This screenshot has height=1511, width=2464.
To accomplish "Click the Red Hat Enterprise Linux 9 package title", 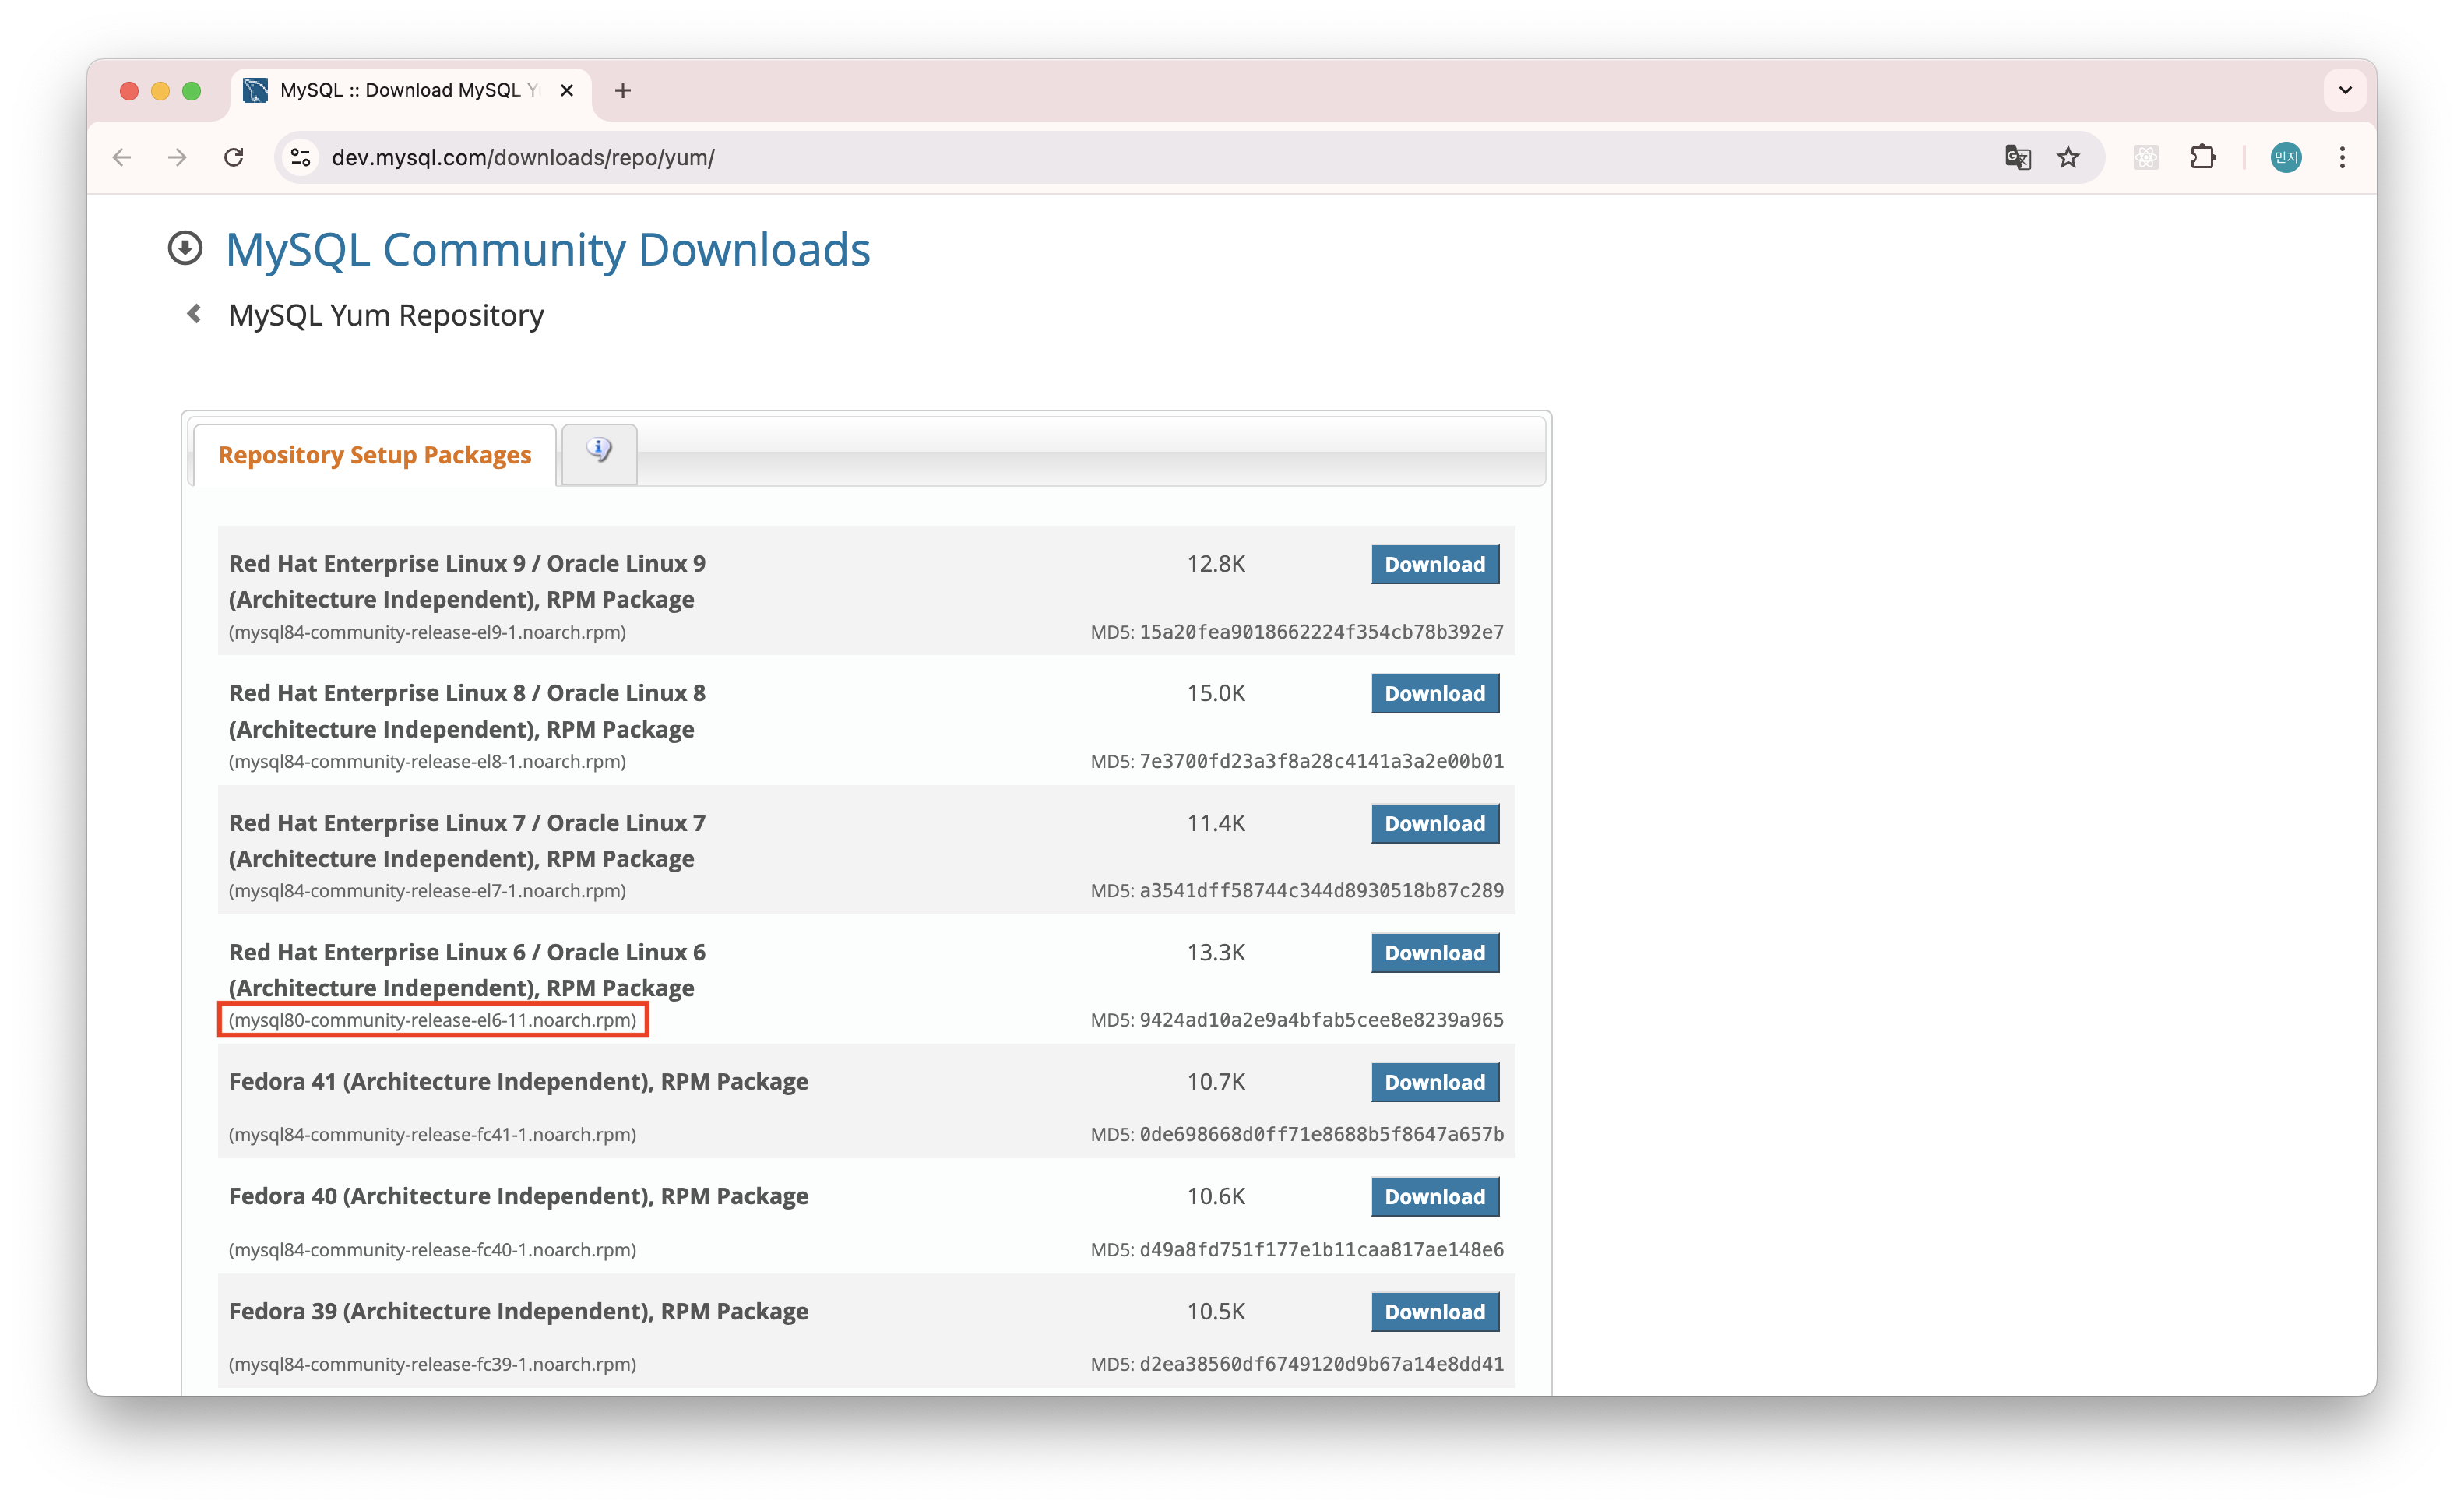I will click(x=467, y=581).
